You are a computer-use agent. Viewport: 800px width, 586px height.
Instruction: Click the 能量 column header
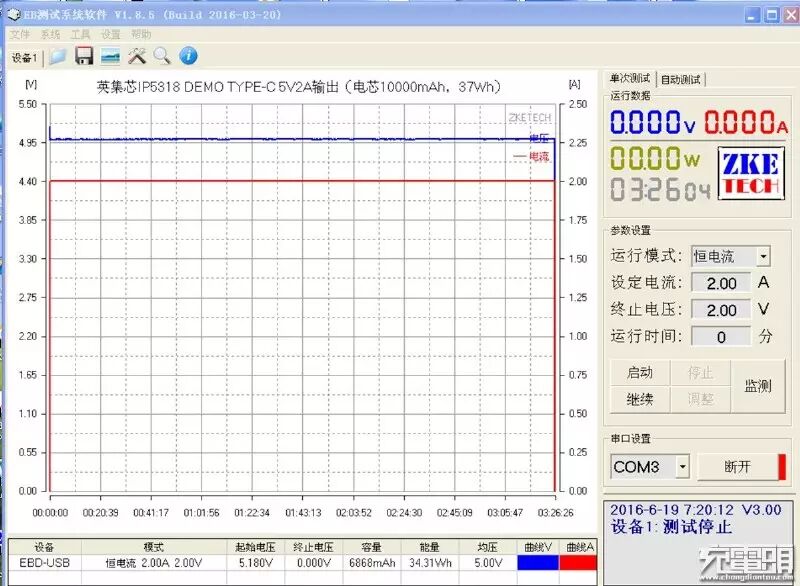click(x=430, y=547)
